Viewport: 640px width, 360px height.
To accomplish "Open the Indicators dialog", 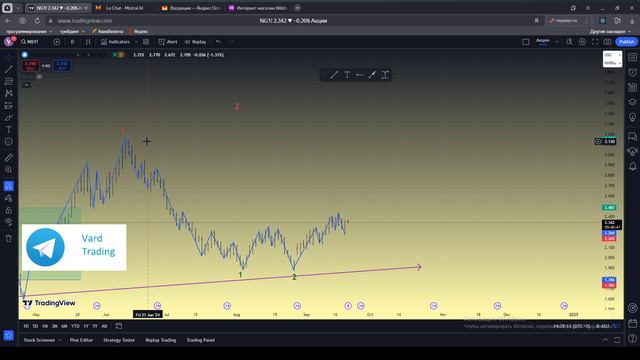I will (115, 42).
